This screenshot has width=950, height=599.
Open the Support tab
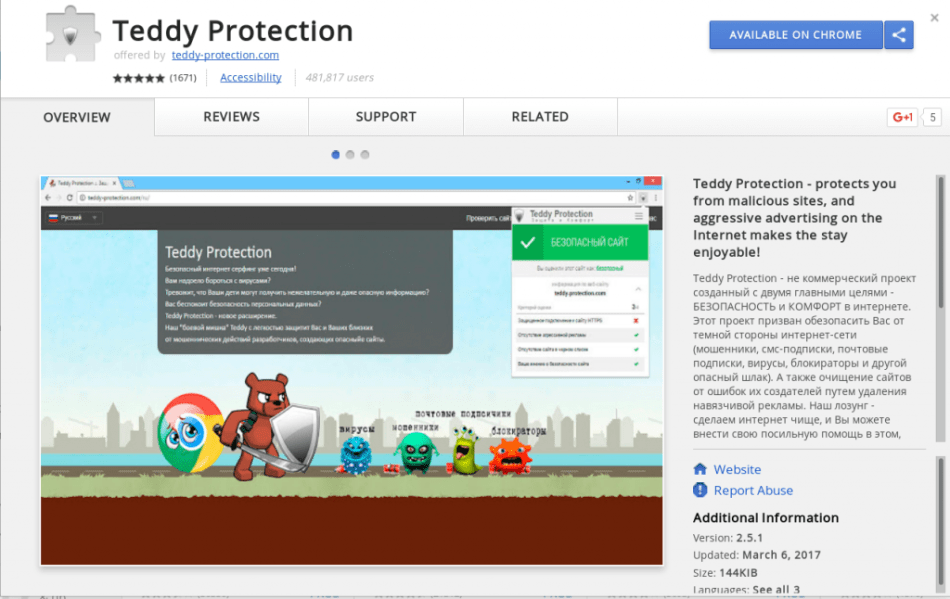pos(385,116)
